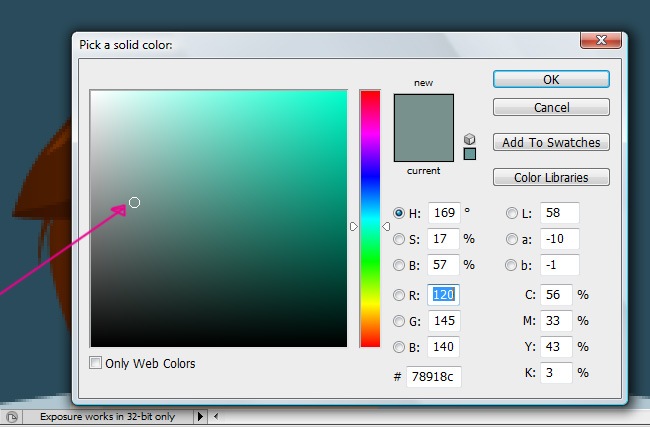
Task: Enable the Only Web Colors checkbox
Action: point(97,363)
